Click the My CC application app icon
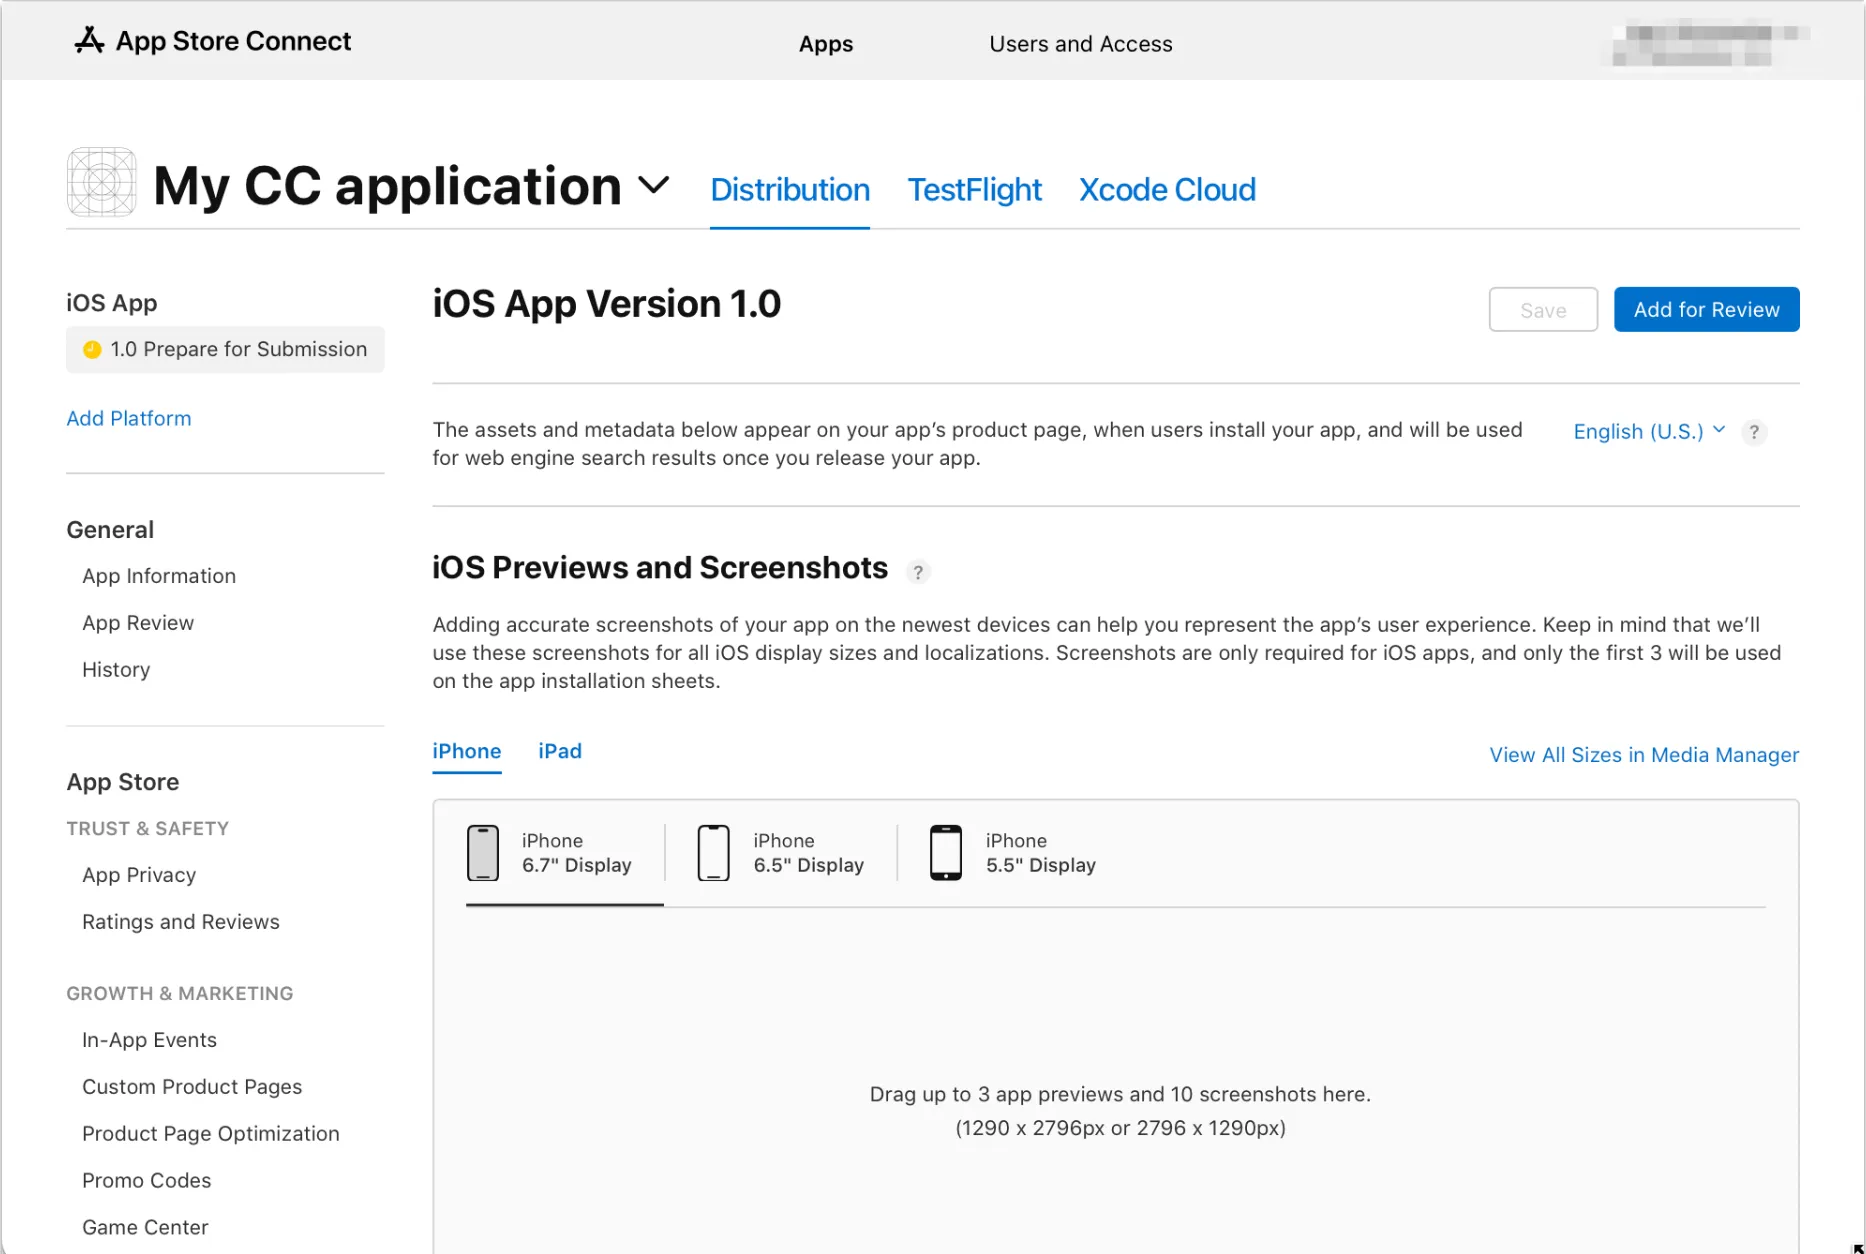This screenshot has width=1866, height=1254. [x=101, y=182]
